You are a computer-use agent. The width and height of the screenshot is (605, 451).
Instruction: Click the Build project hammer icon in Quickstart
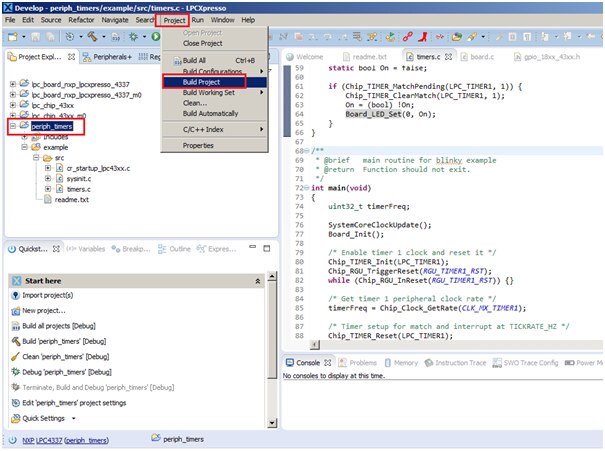click(14, 342)
